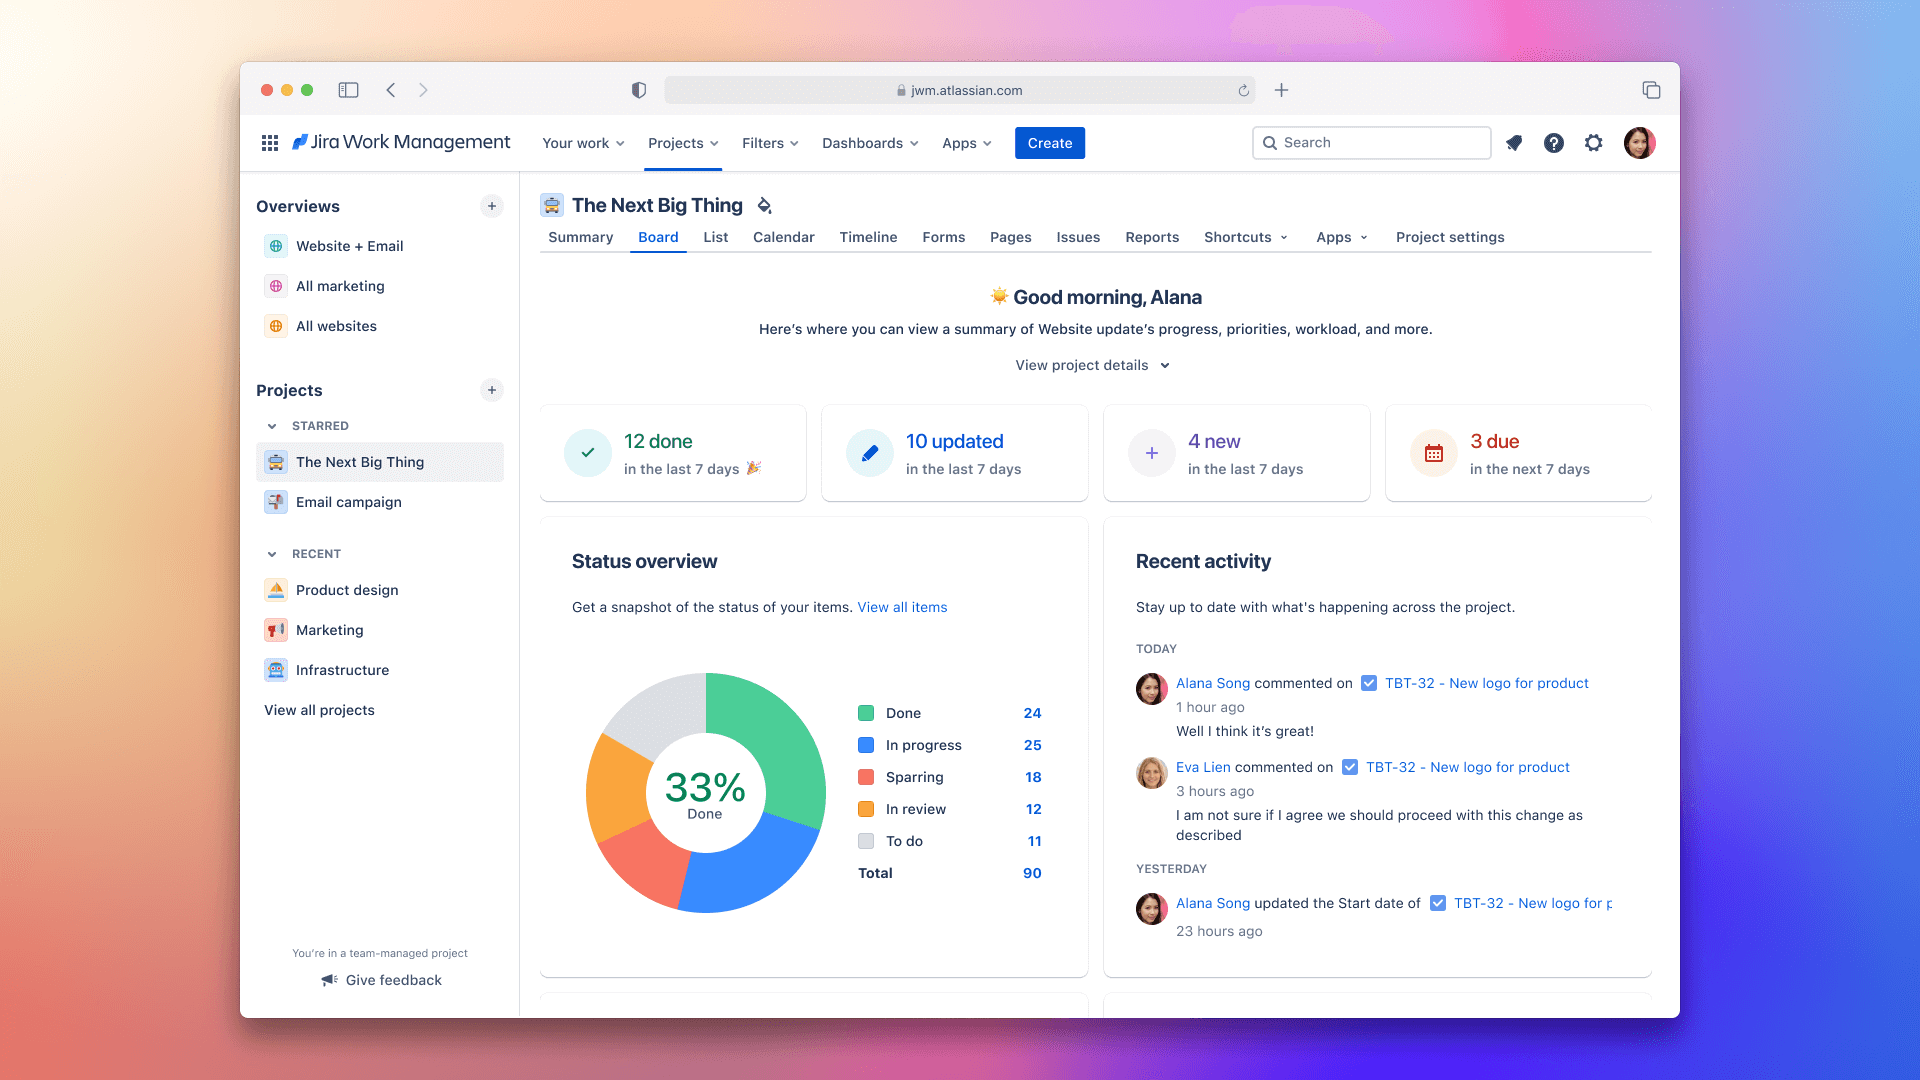Click the notifications icon in header
Screen dimensions: 1920x1080
(x=1514, y=143)
